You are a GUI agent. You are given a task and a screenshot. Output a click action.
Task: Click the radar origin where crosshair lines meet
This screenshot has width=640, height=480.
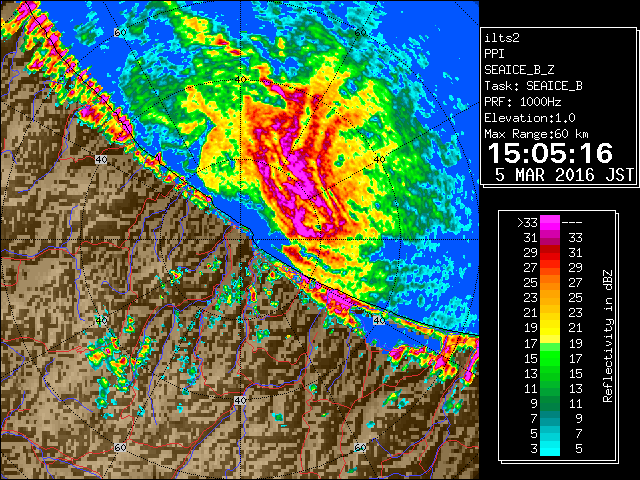tap(240, 240)
